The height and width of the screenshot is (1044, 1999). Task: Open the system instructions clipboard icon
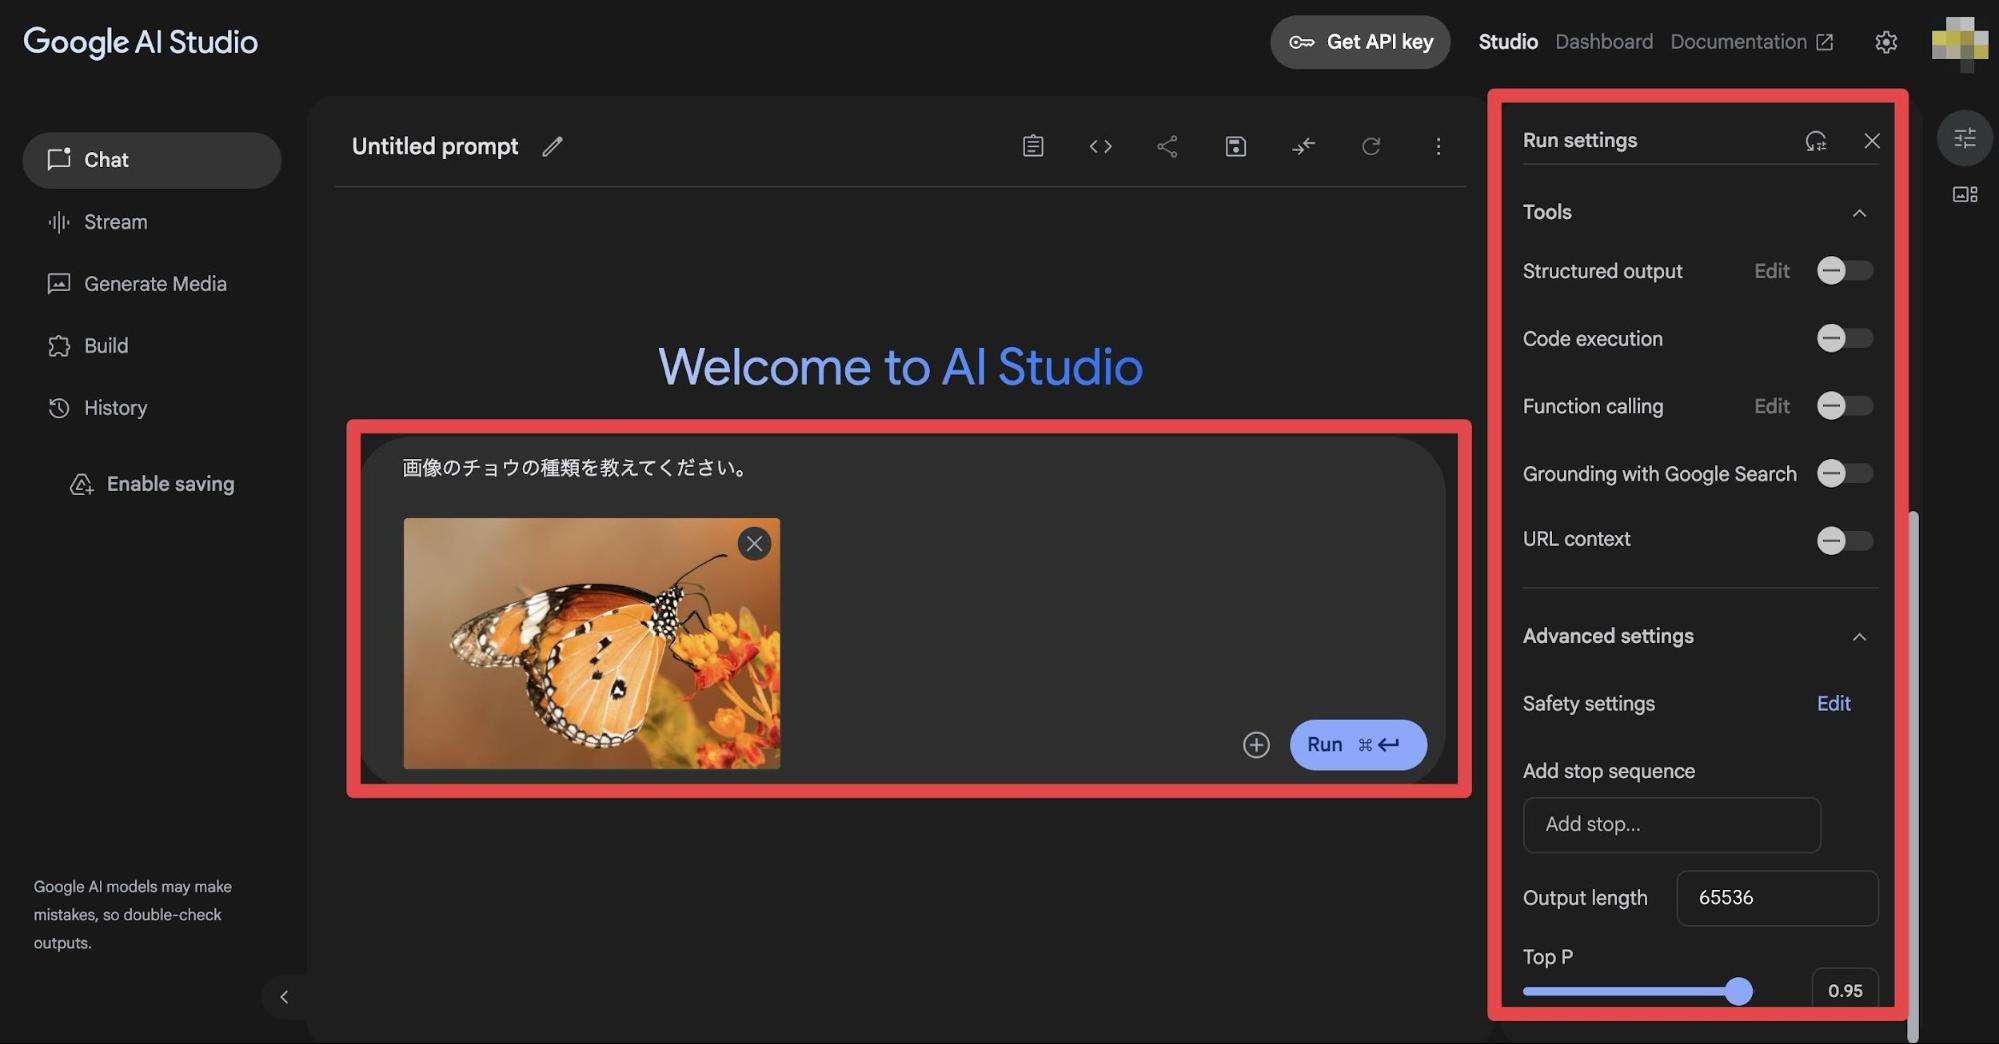(x=1033, y=147)
